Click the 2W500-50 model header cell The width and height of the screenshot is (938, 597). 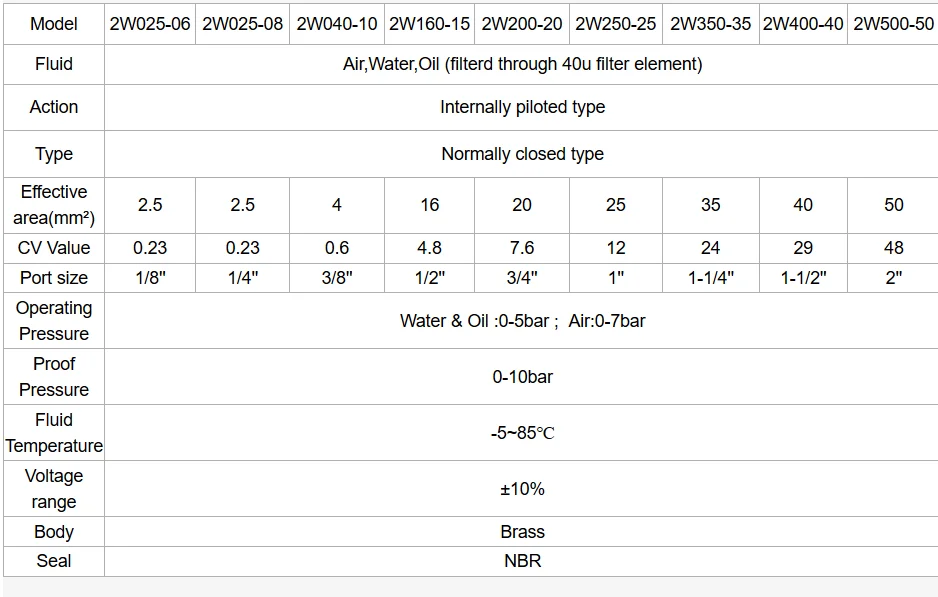click(893, 23)
